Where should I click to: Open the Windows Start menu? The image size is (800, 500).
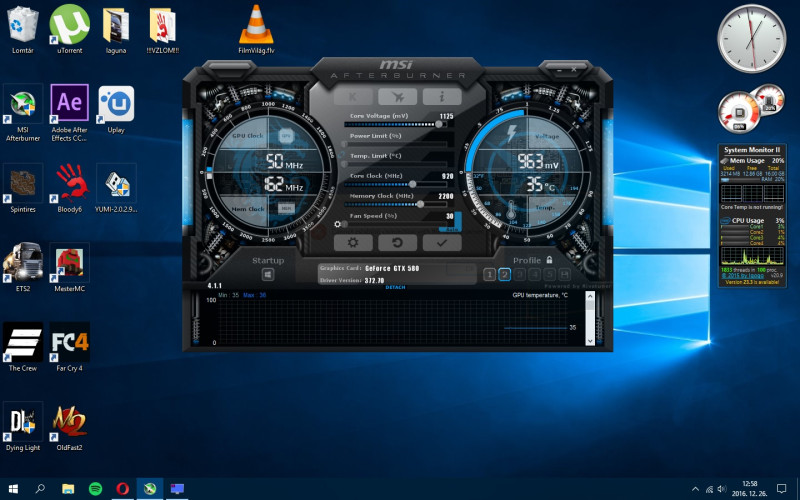coord(13,489)
